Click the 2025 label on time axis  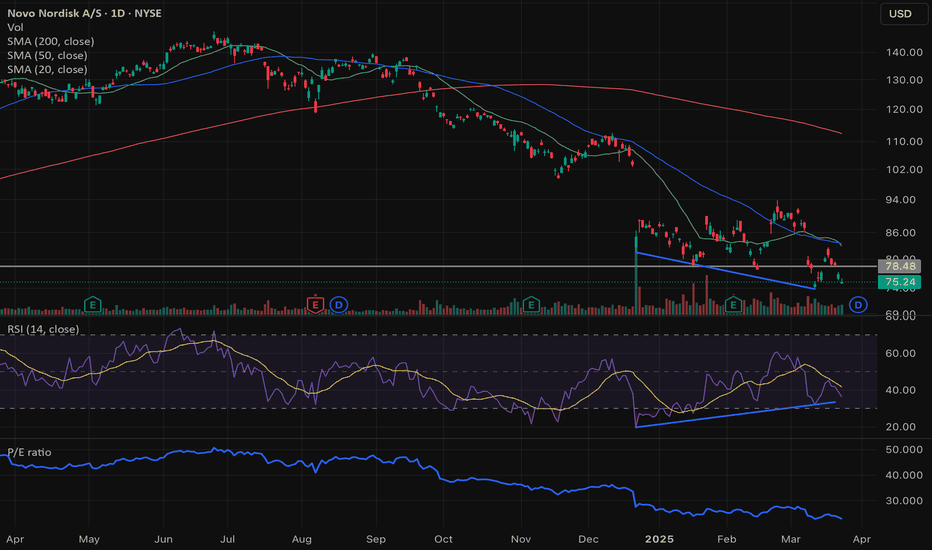click(660, 539)
